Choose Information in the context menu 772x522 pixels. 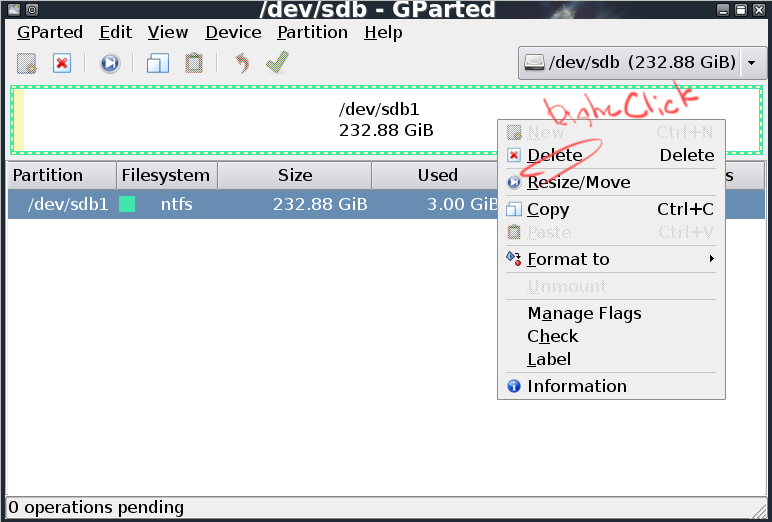(611, 386)
